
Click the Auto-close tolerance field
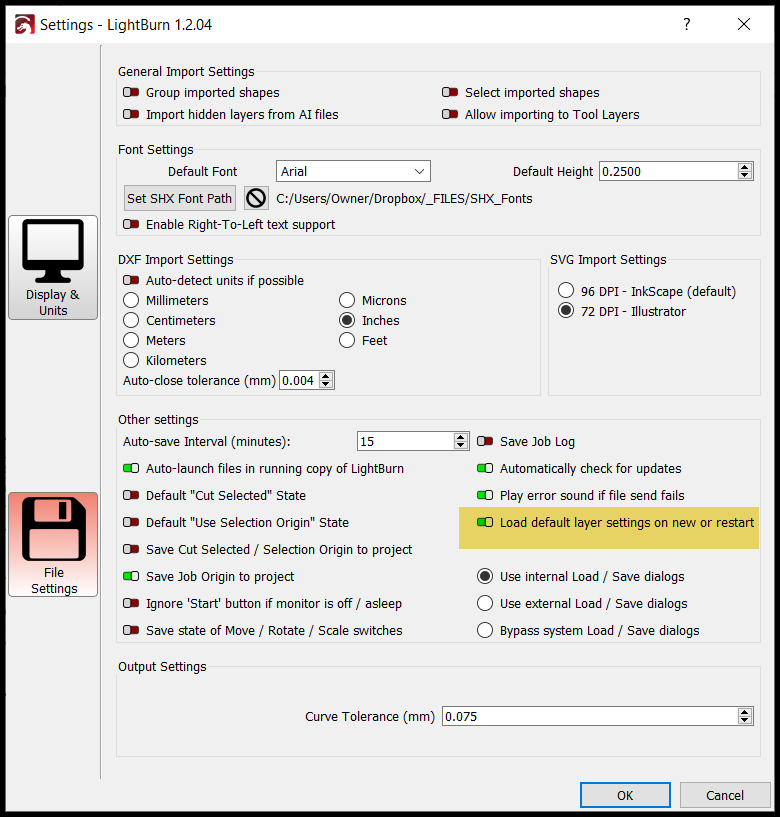[x=299, y=380]
